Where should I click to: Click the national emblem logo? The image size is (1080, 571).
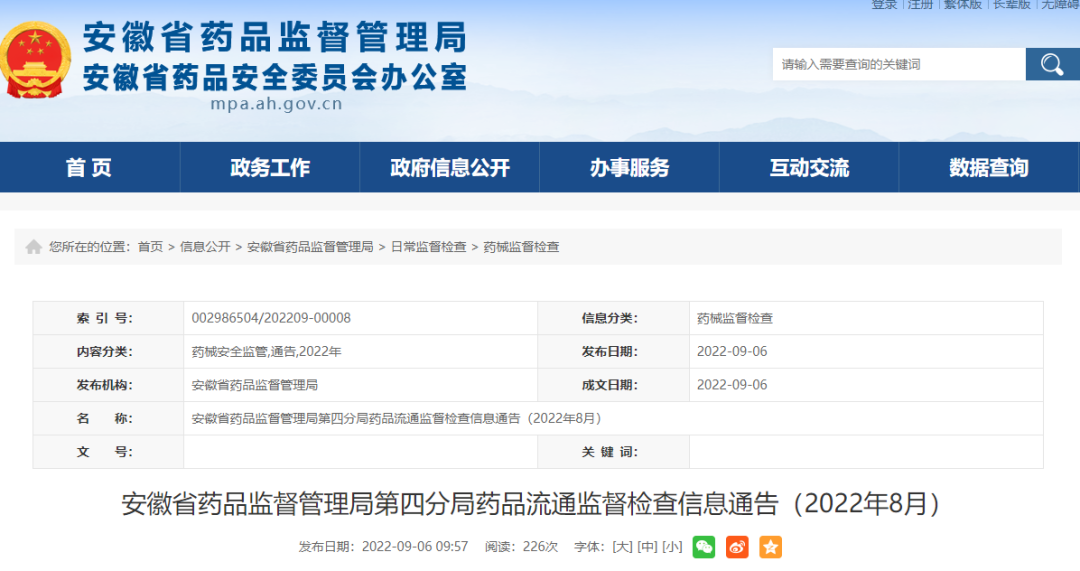coord(36,60)
